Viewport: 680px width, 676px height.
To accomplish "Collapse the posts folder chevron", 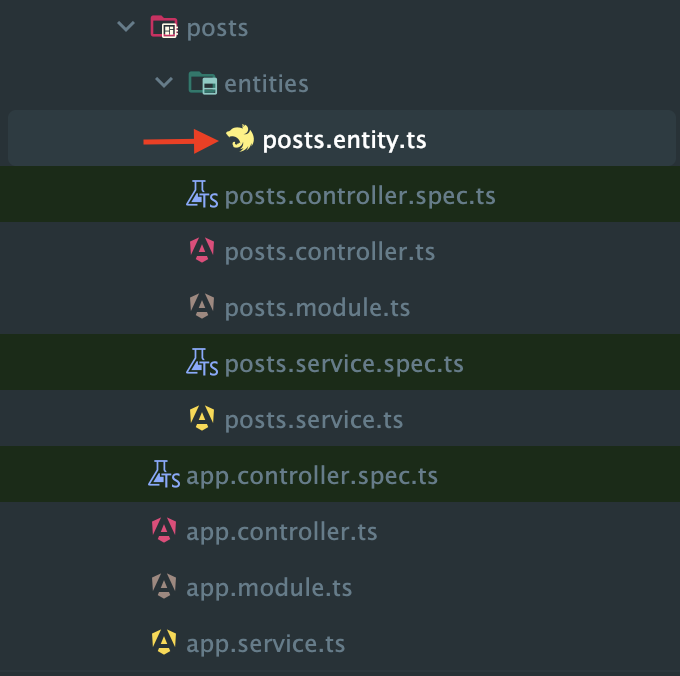I will (126, 27).
